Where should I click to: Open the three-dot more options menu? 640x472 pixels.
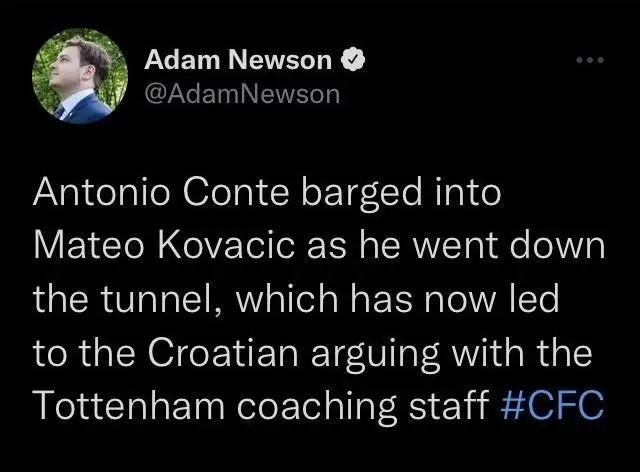tap(590, 60)
